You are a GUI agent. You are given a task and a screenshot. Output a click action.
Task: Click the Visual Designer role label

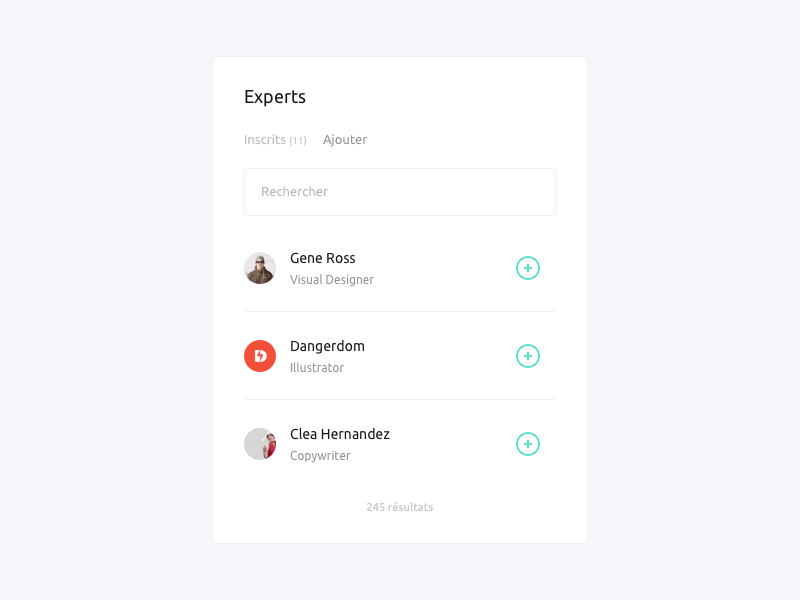click(x=332, y=280)
